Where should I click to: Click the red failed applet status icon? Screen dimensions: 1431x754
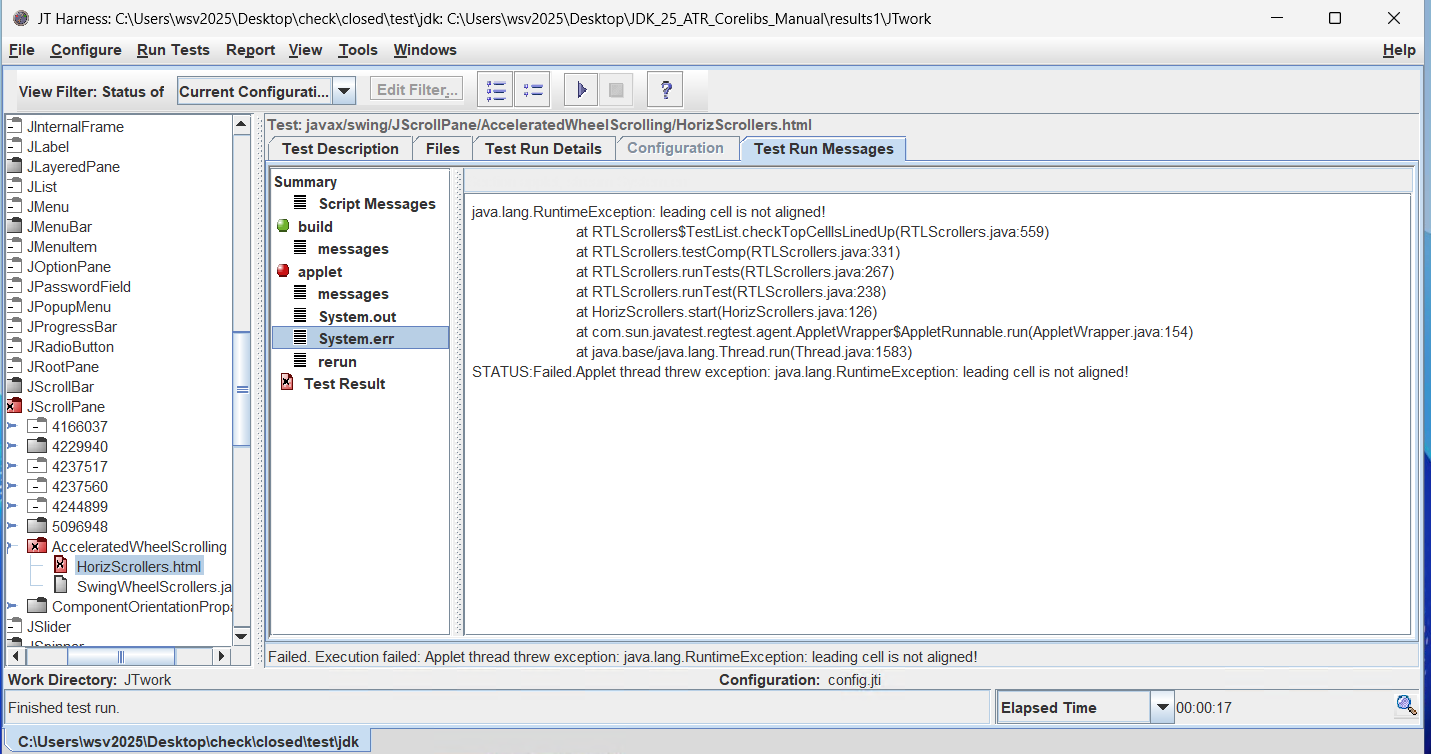point(283,271)
